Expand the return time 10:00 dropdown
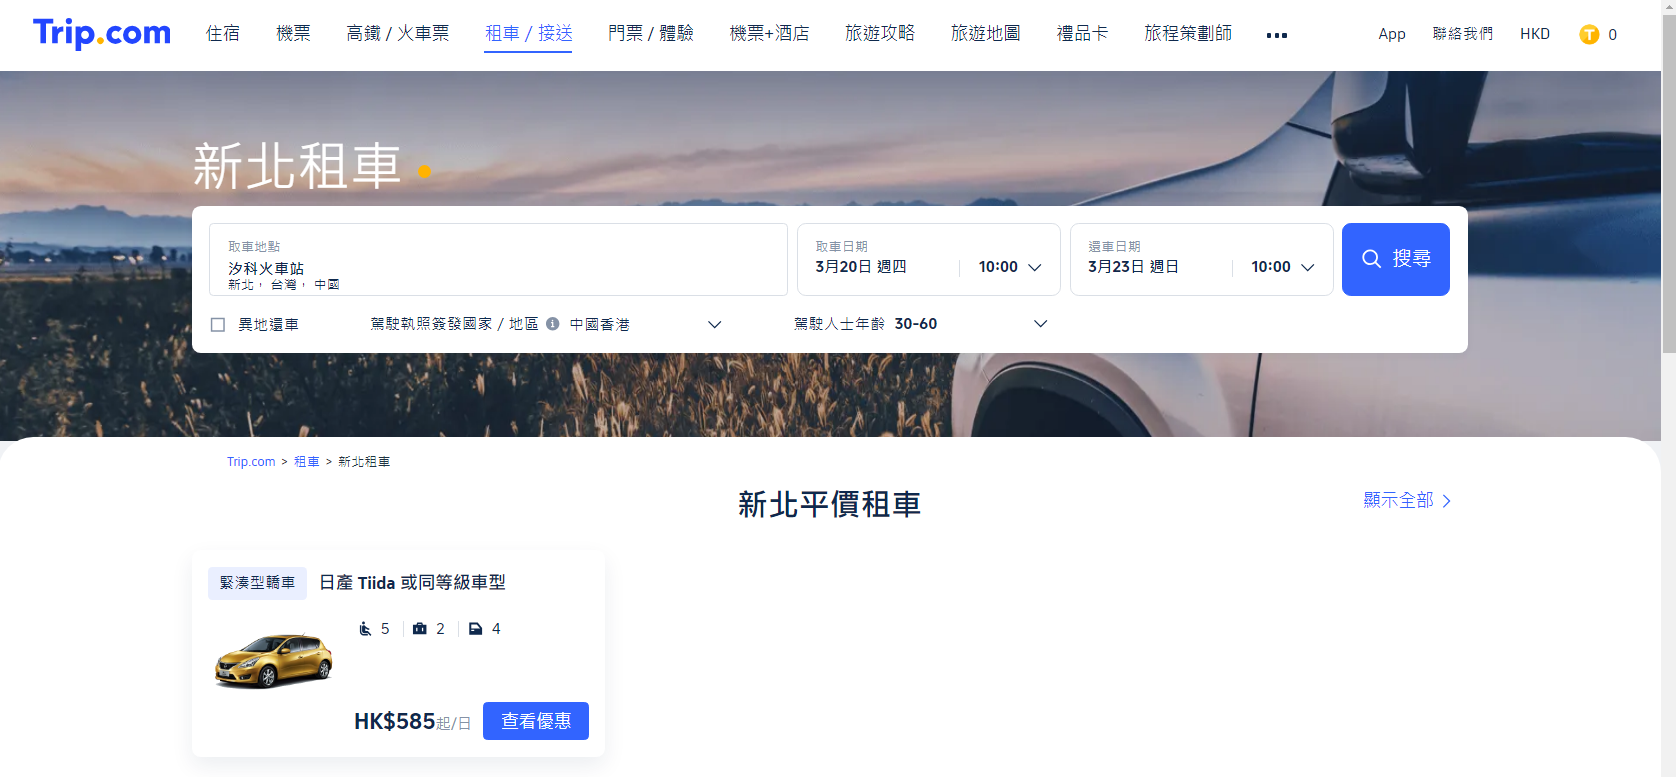This screenshot has width=1676, height=777. 1283,267
